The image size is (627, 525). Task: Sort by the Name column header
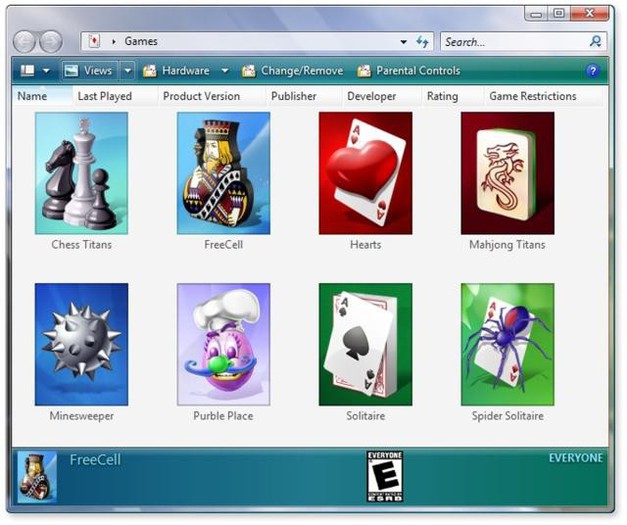click(33, 97)
